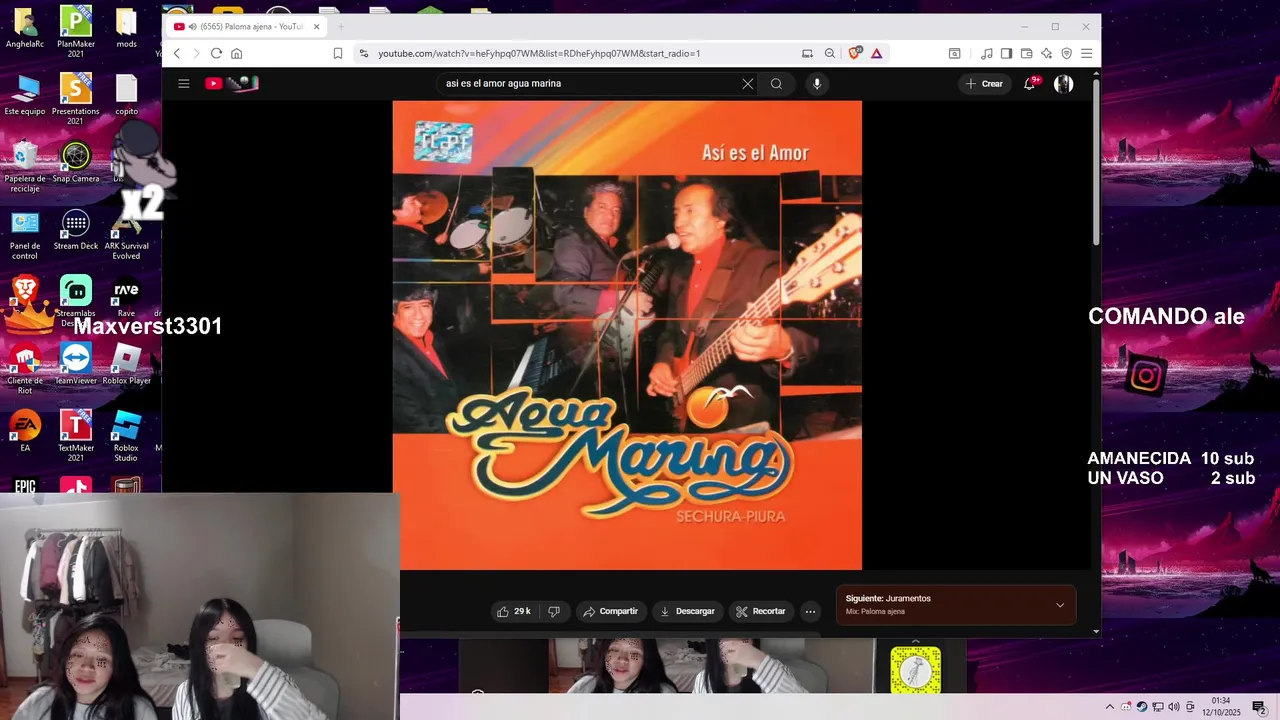This screenshot has width=1280, height=720.
Task: Click the Compartir share button
Action: [x=610, y=611]
